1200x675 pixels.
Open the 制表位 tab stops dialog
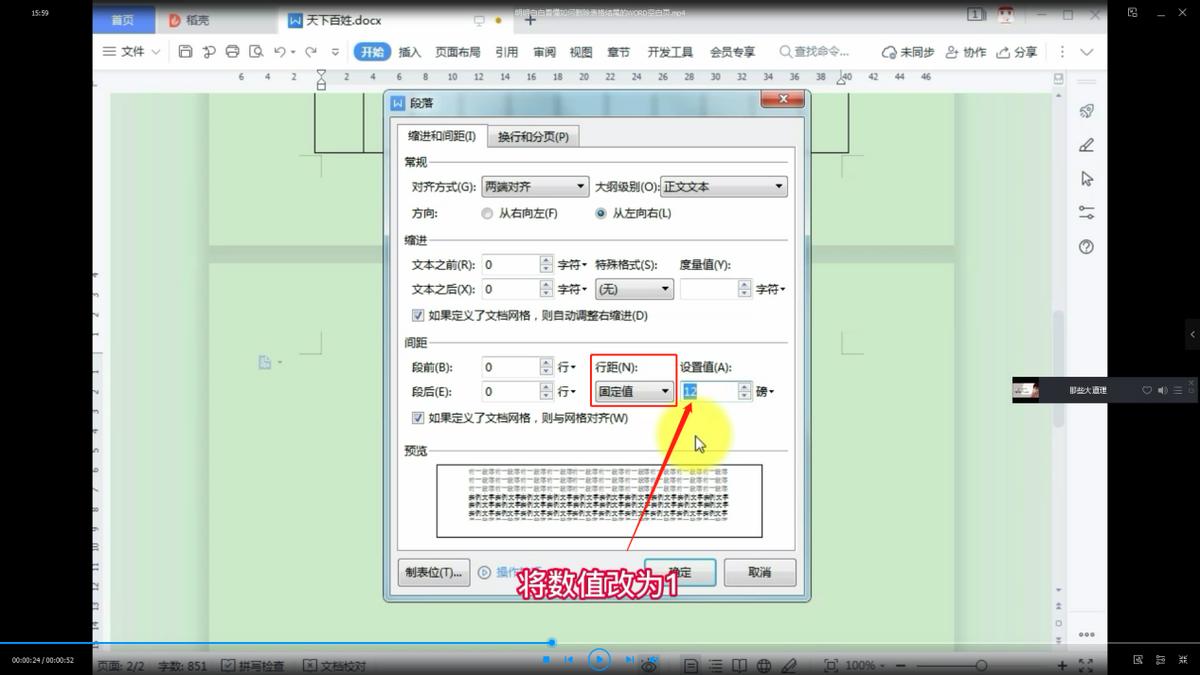point(433,572)
